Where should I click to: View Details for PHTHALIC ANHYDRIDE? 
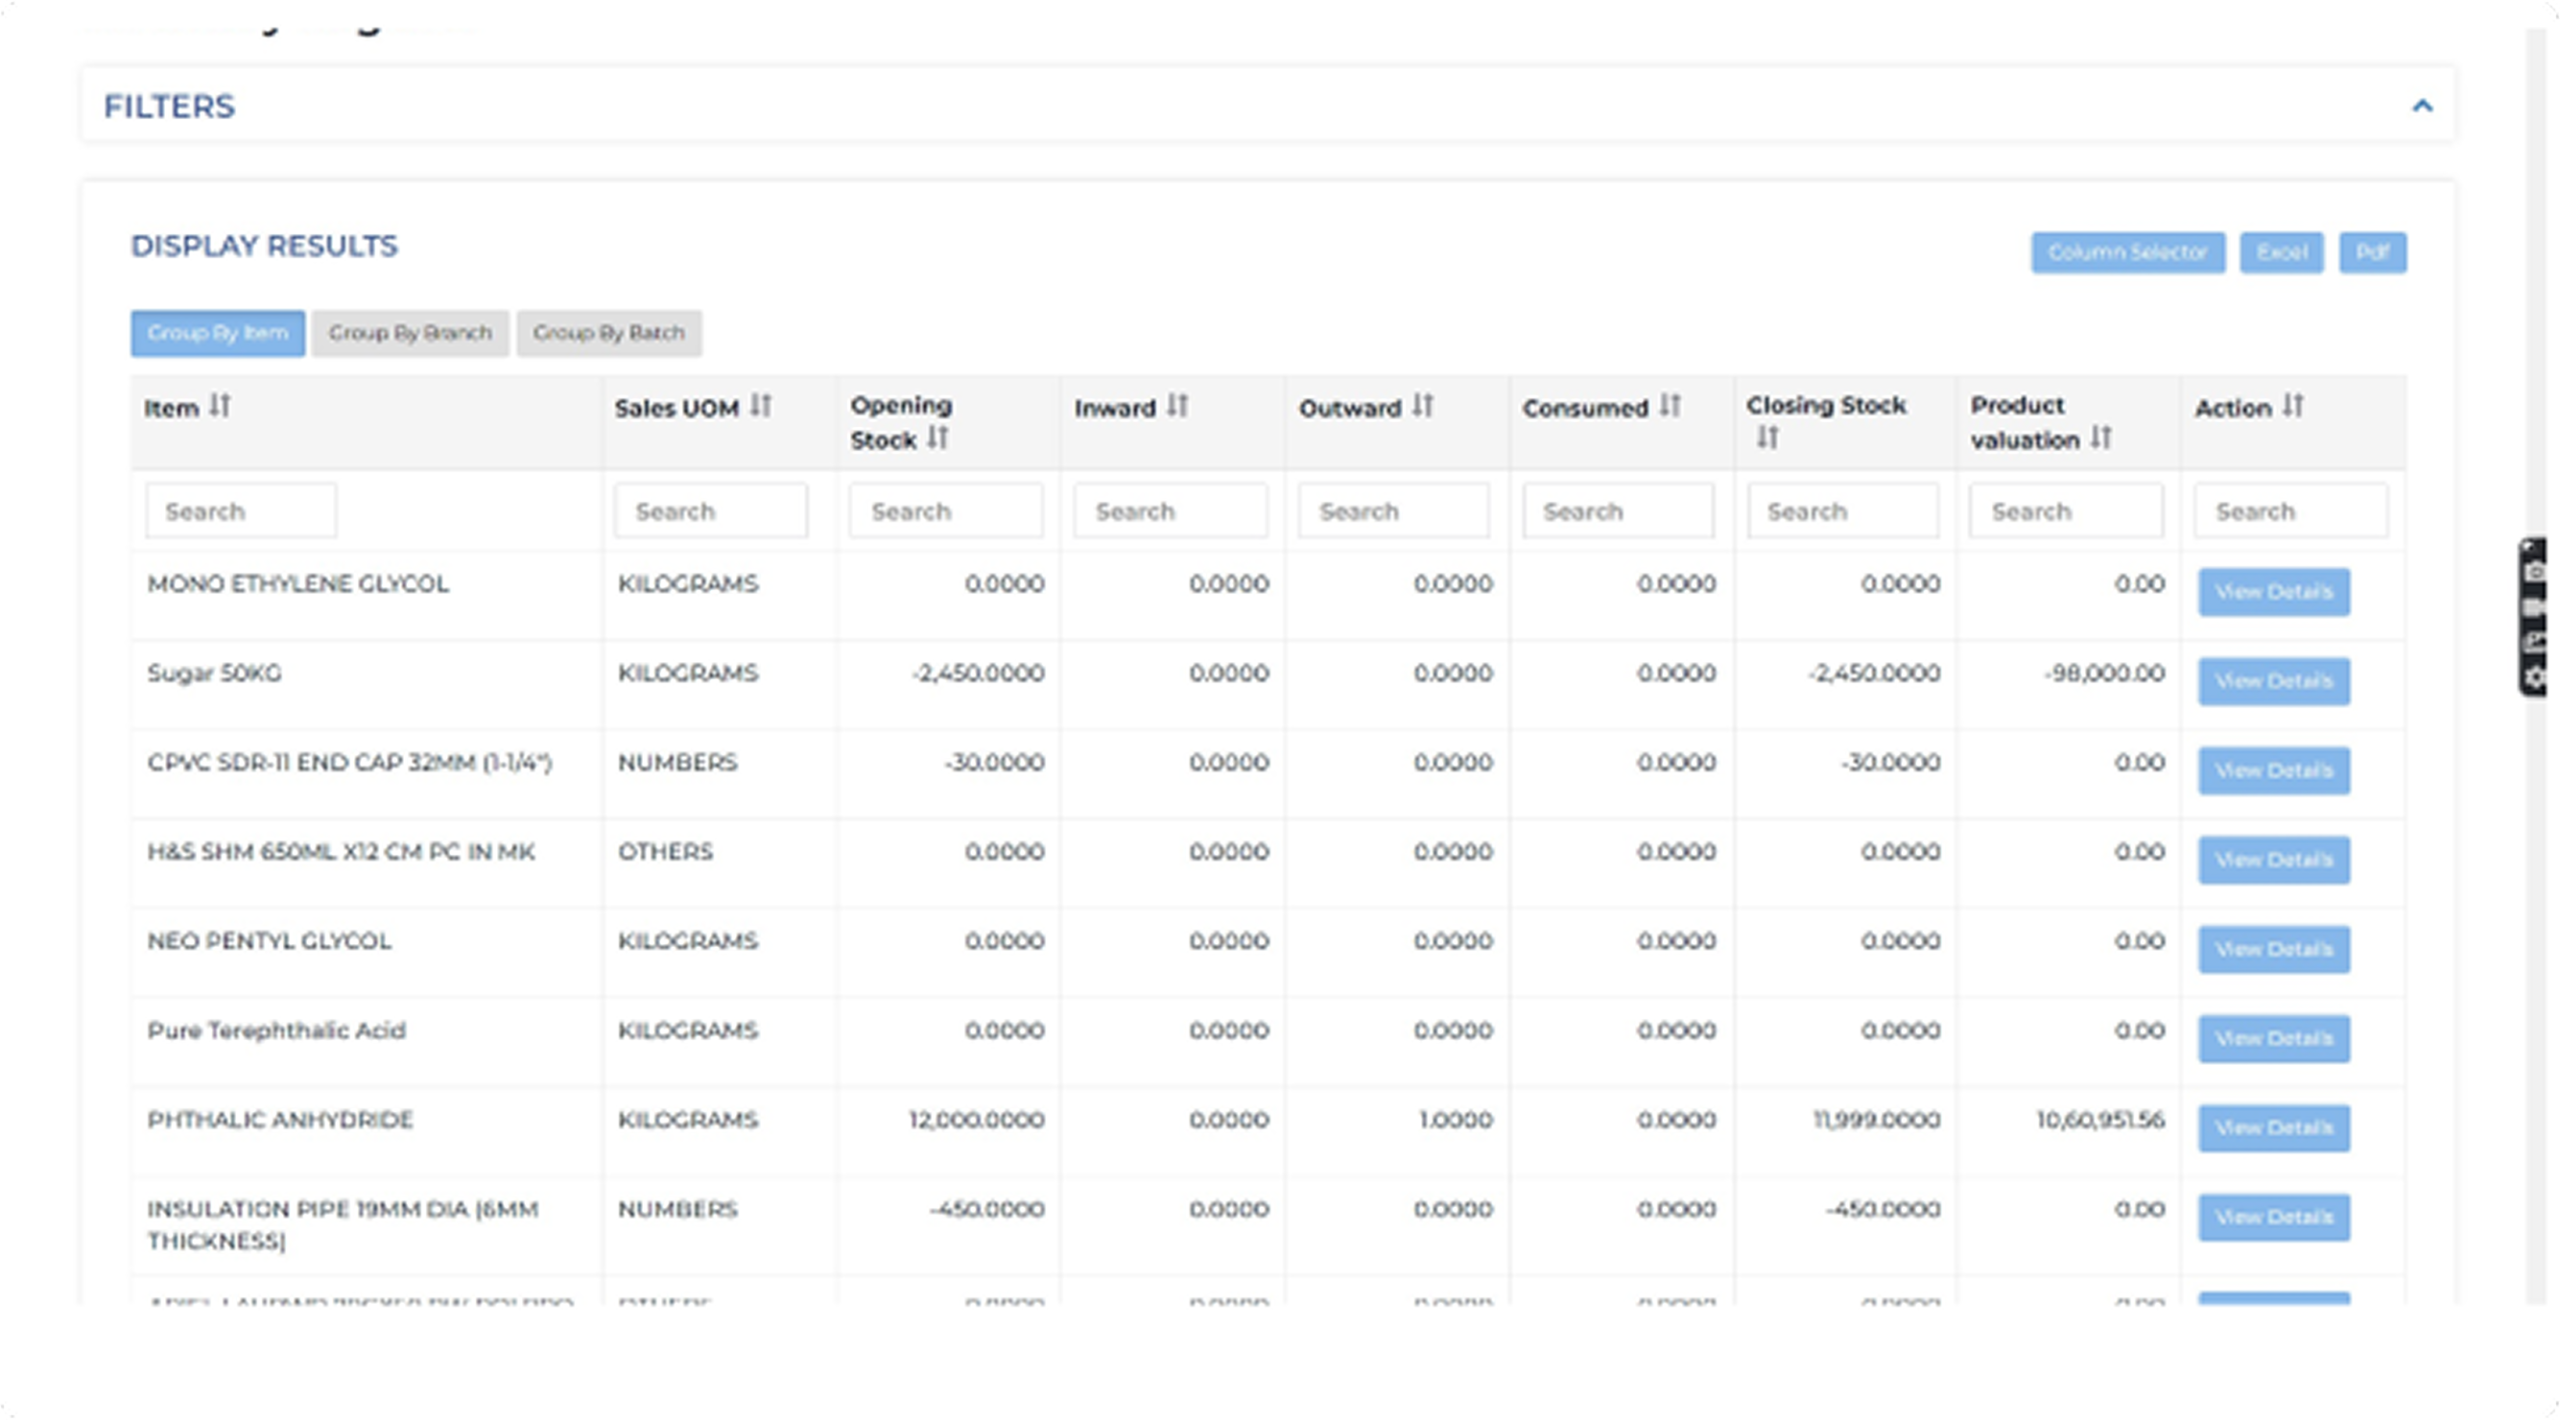click(x=2273, y=1128)
